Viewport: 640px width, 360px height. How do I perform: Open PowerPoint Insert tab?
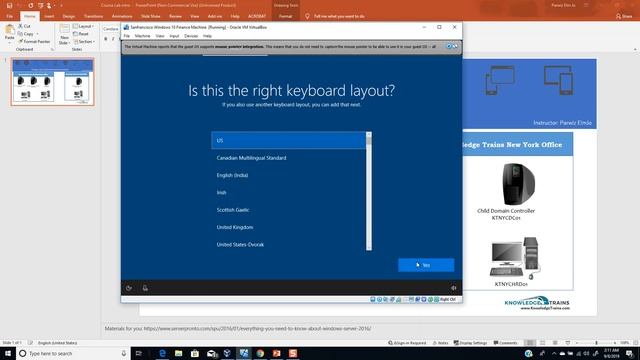[x=49, y=16]
